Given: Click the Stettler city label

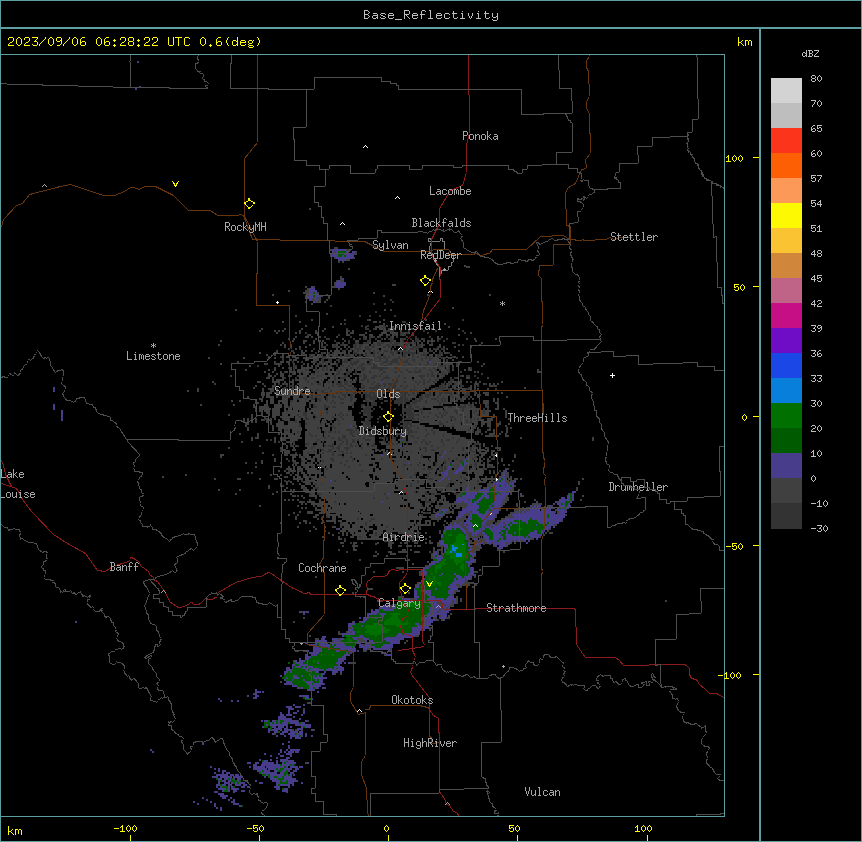Looking at the screenshot, I should point(634,237).
